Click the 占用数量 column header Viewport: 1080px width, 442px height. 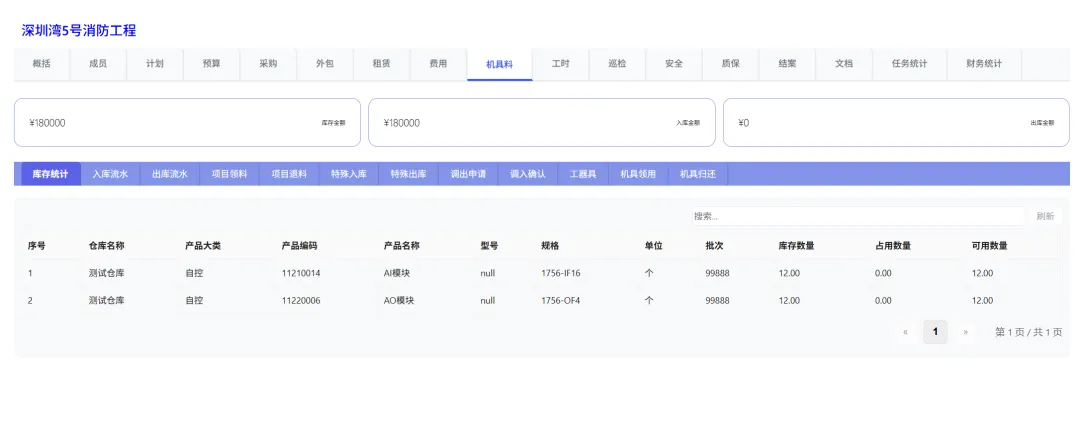893,246
